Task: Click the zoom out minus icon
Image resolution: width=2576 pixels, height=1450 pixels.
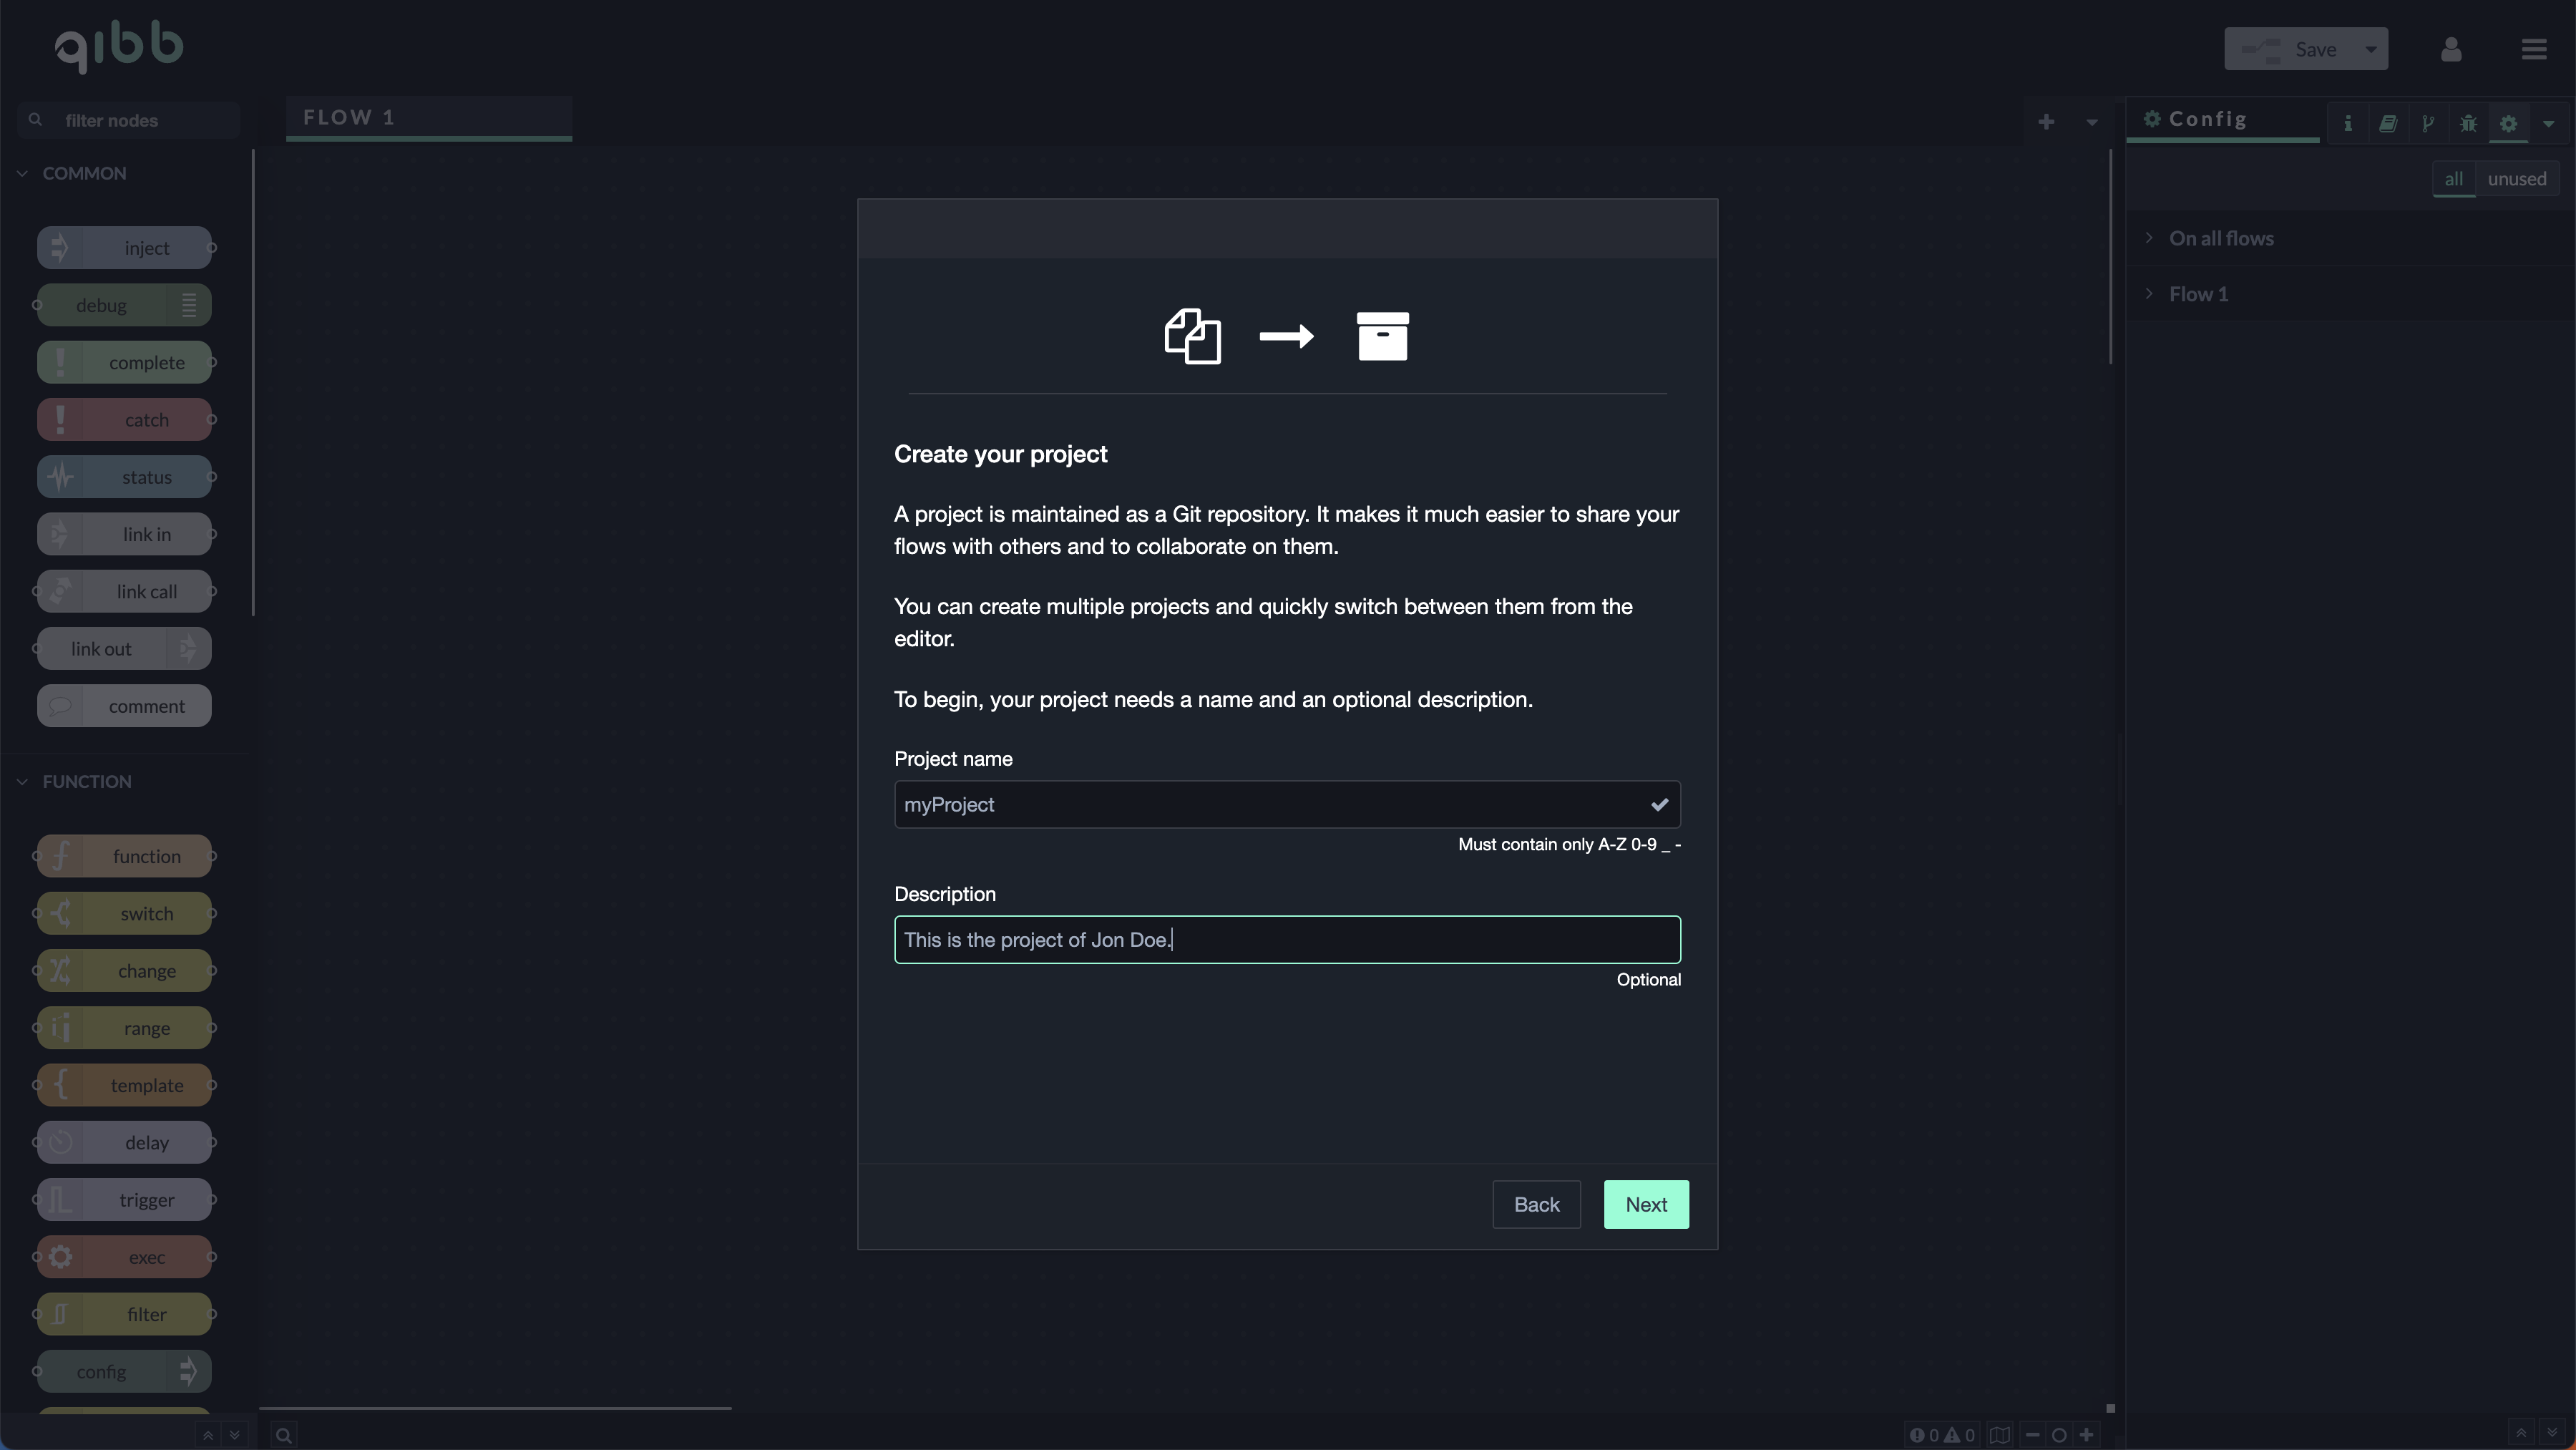Action: 2032,1435
